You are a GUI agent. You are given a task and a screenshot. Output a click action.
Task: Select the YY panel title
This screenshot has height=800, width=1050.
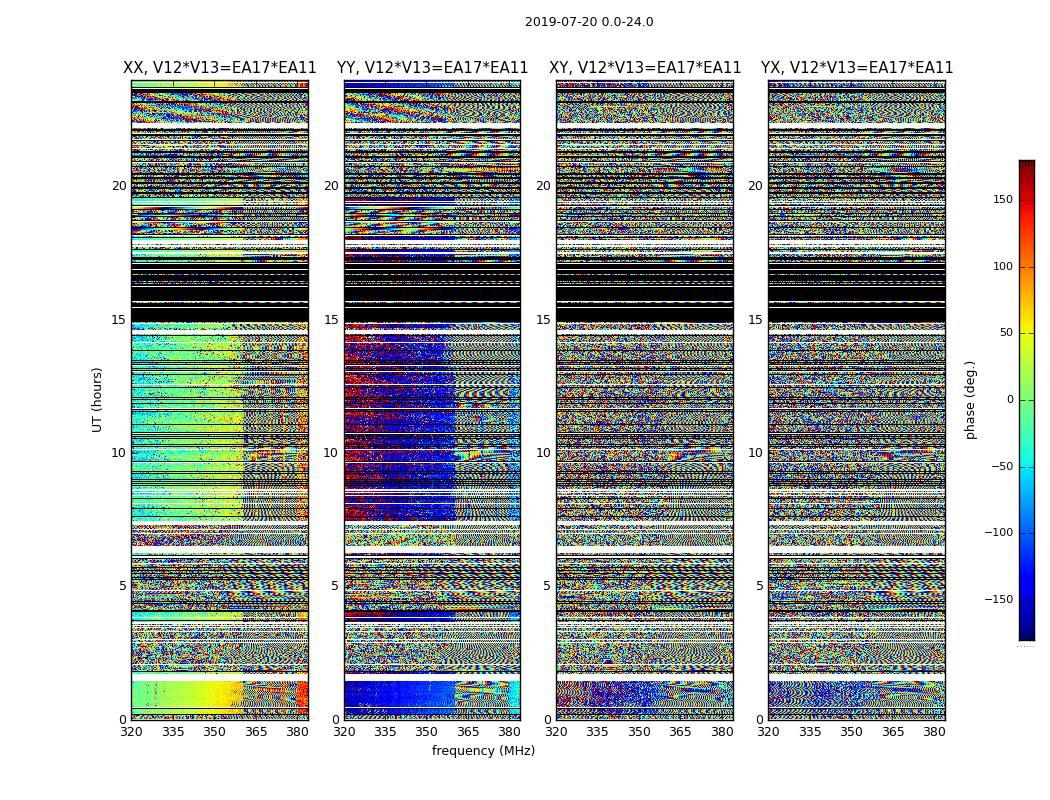coord(432,68)
